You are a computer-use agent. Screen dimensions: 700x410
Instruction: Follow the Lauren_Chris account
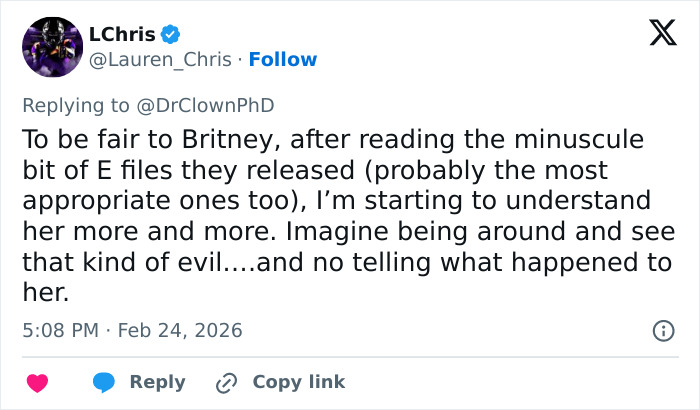[283, 59]
